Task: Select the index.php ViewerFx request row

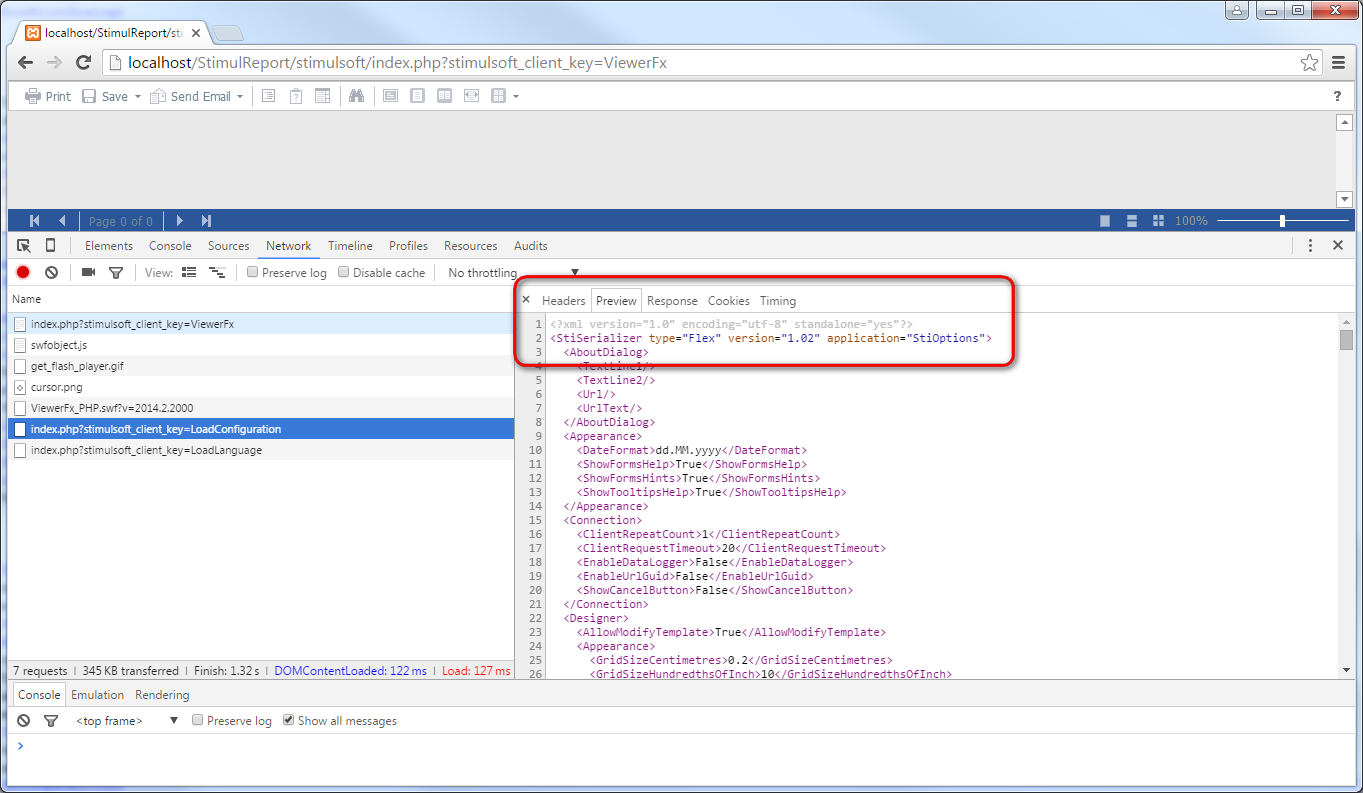Action: tap(261, 324)
